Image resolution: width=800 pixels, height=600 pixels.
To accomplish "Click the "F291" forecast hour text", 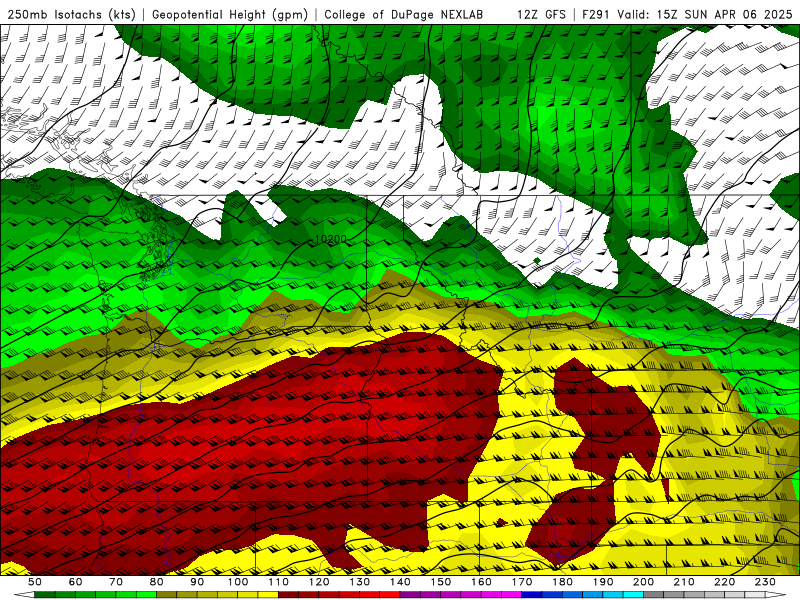I will 595,14.
